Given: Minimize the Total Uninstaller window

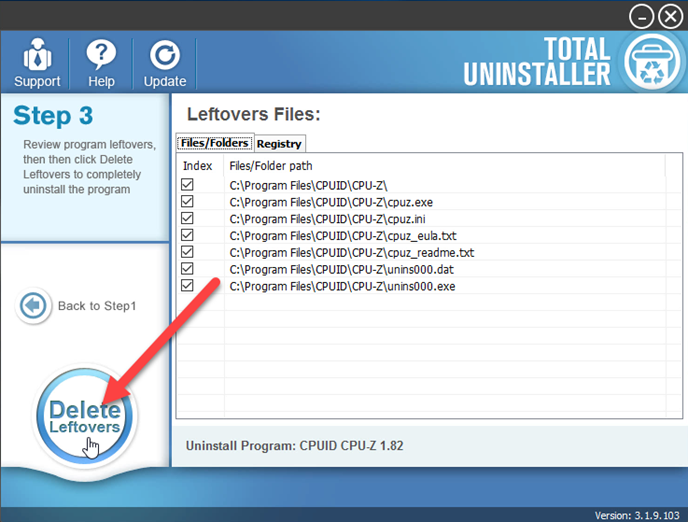Looking at the screenshot, I should tap(641, 17).
